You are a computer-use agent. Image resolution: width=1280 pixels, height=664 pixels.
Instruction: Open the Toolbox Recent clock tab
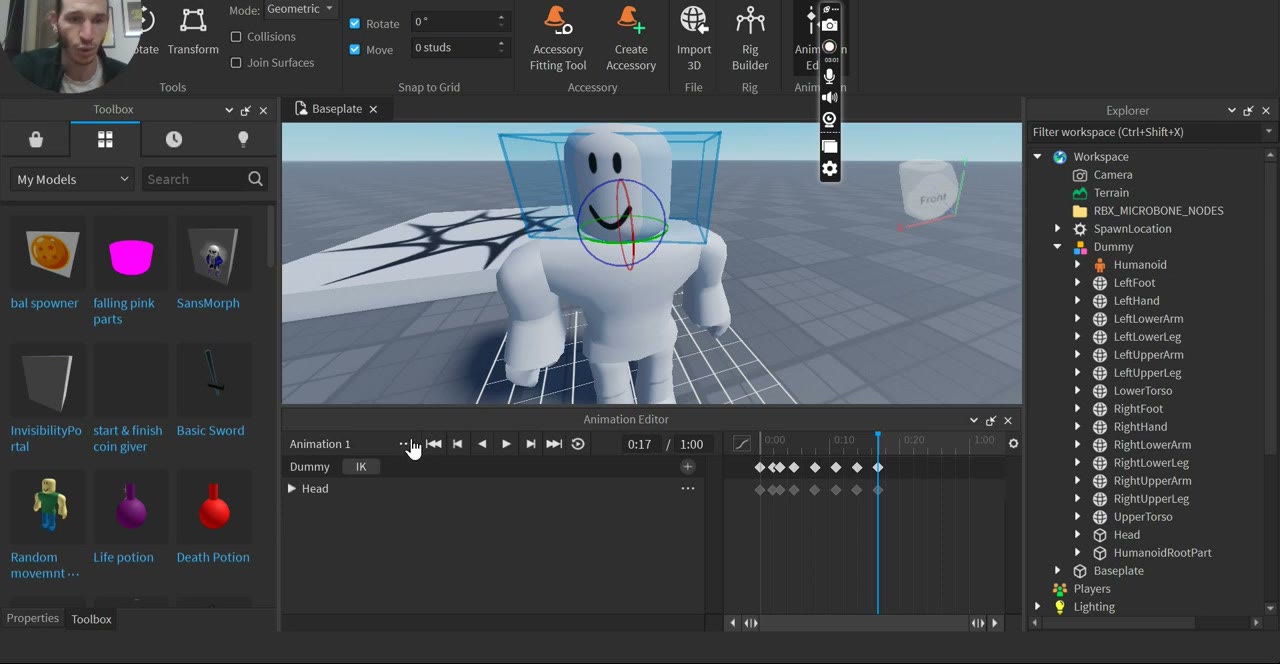click(174, 140)
